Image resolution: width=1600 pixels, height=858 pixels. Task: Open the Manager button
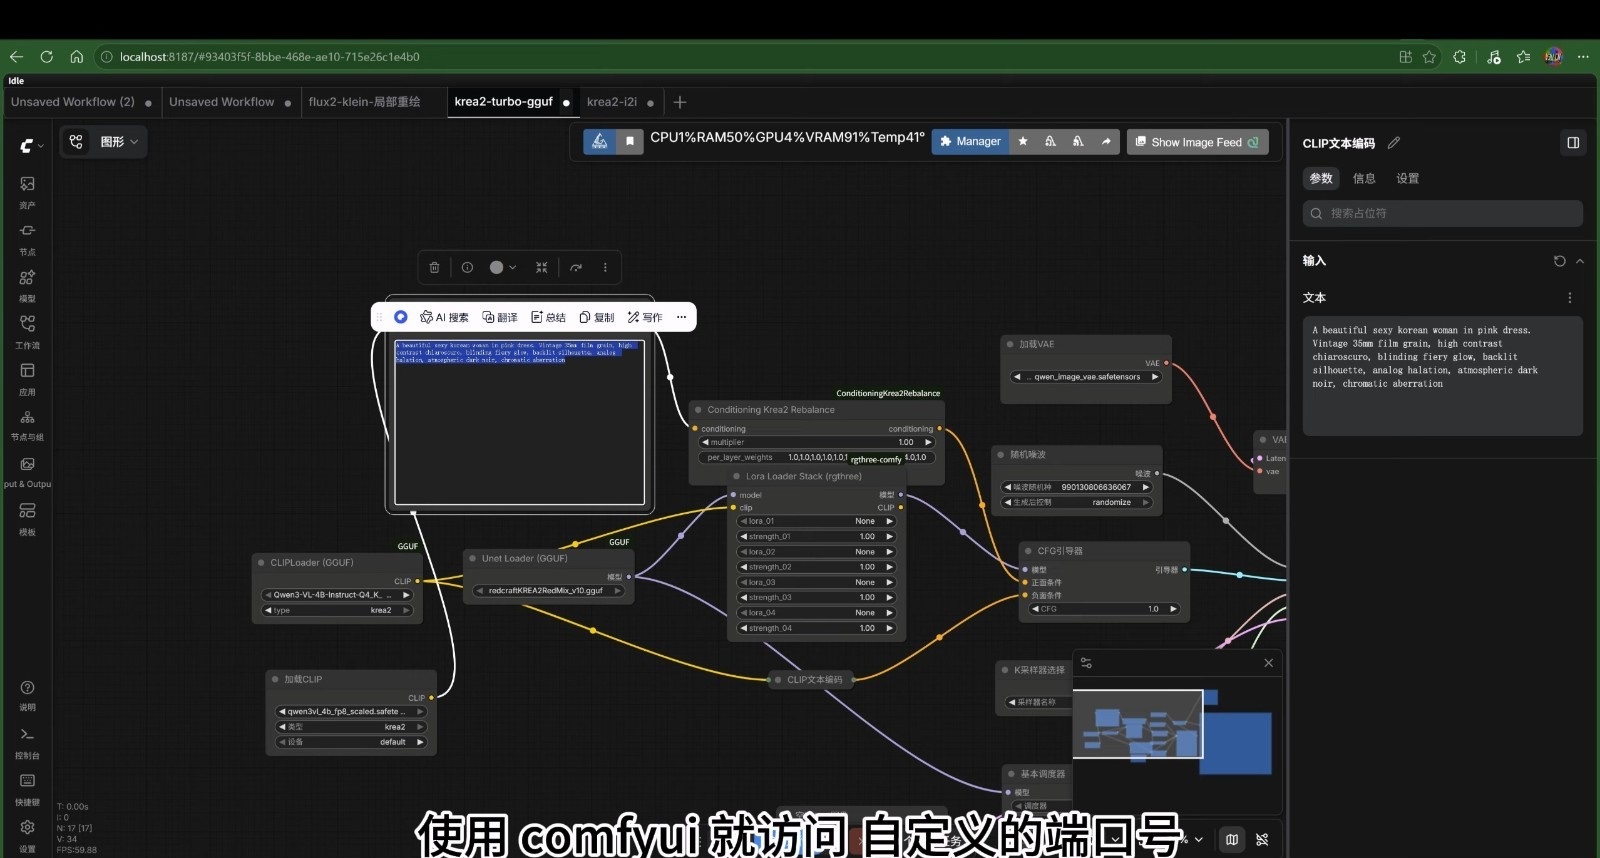pyautogui.click(x=970, y=142)
